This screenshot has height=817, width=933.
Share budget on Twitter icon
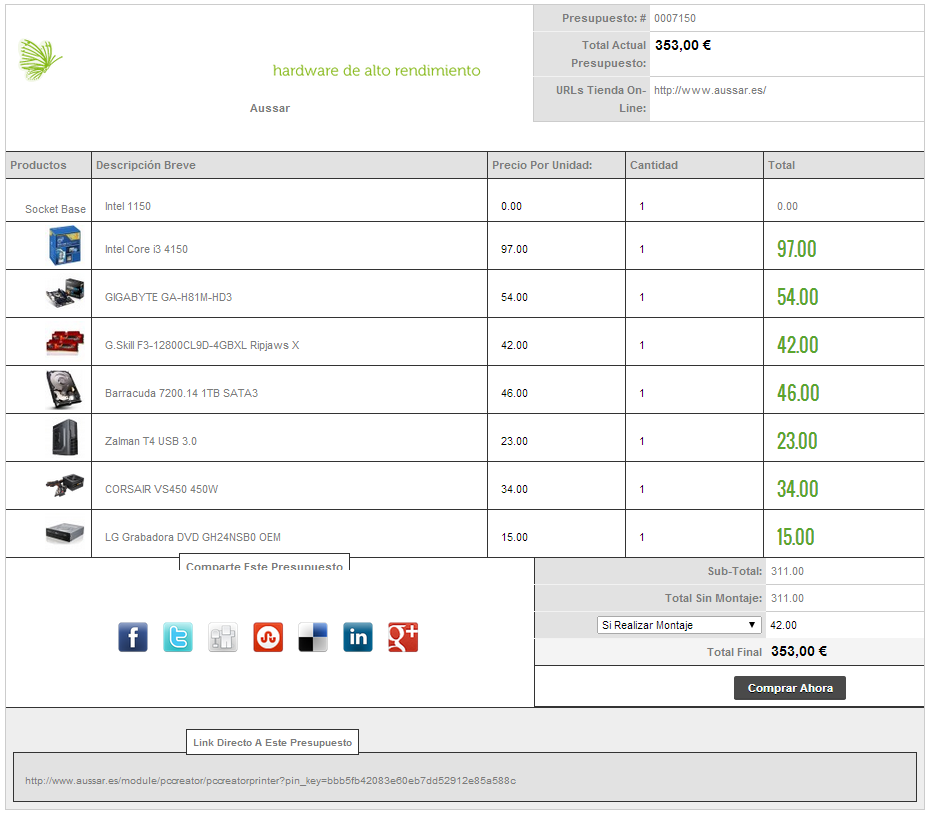178,637
